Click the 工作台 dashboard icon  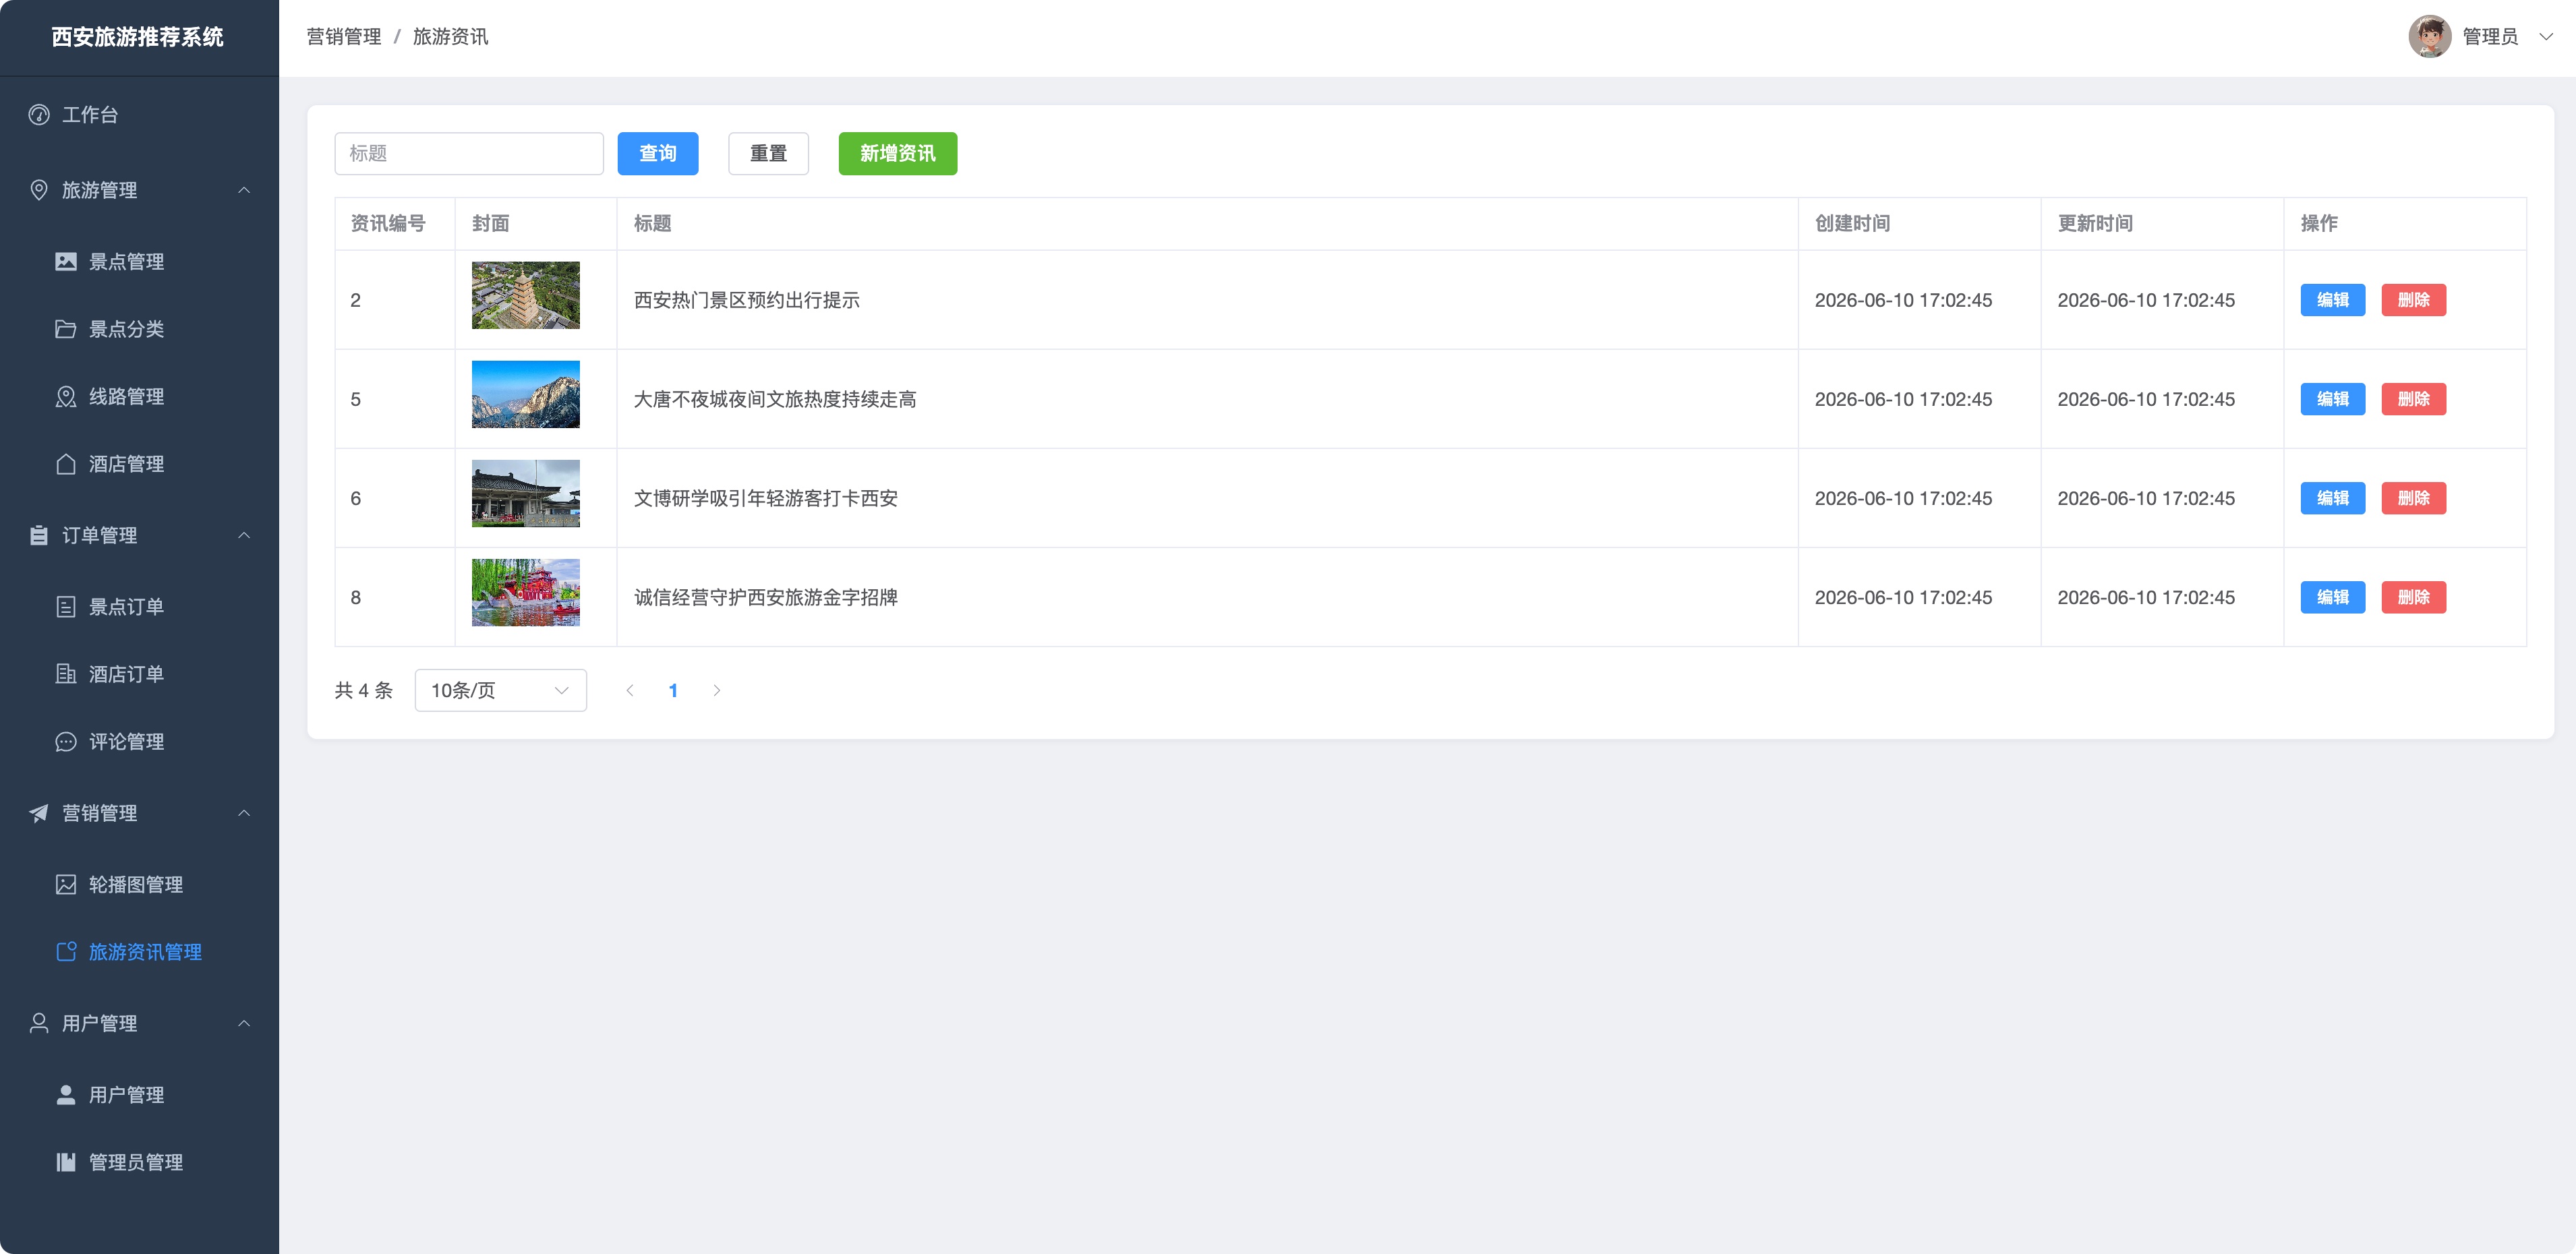pyautogui.click(x=39, y=115)
